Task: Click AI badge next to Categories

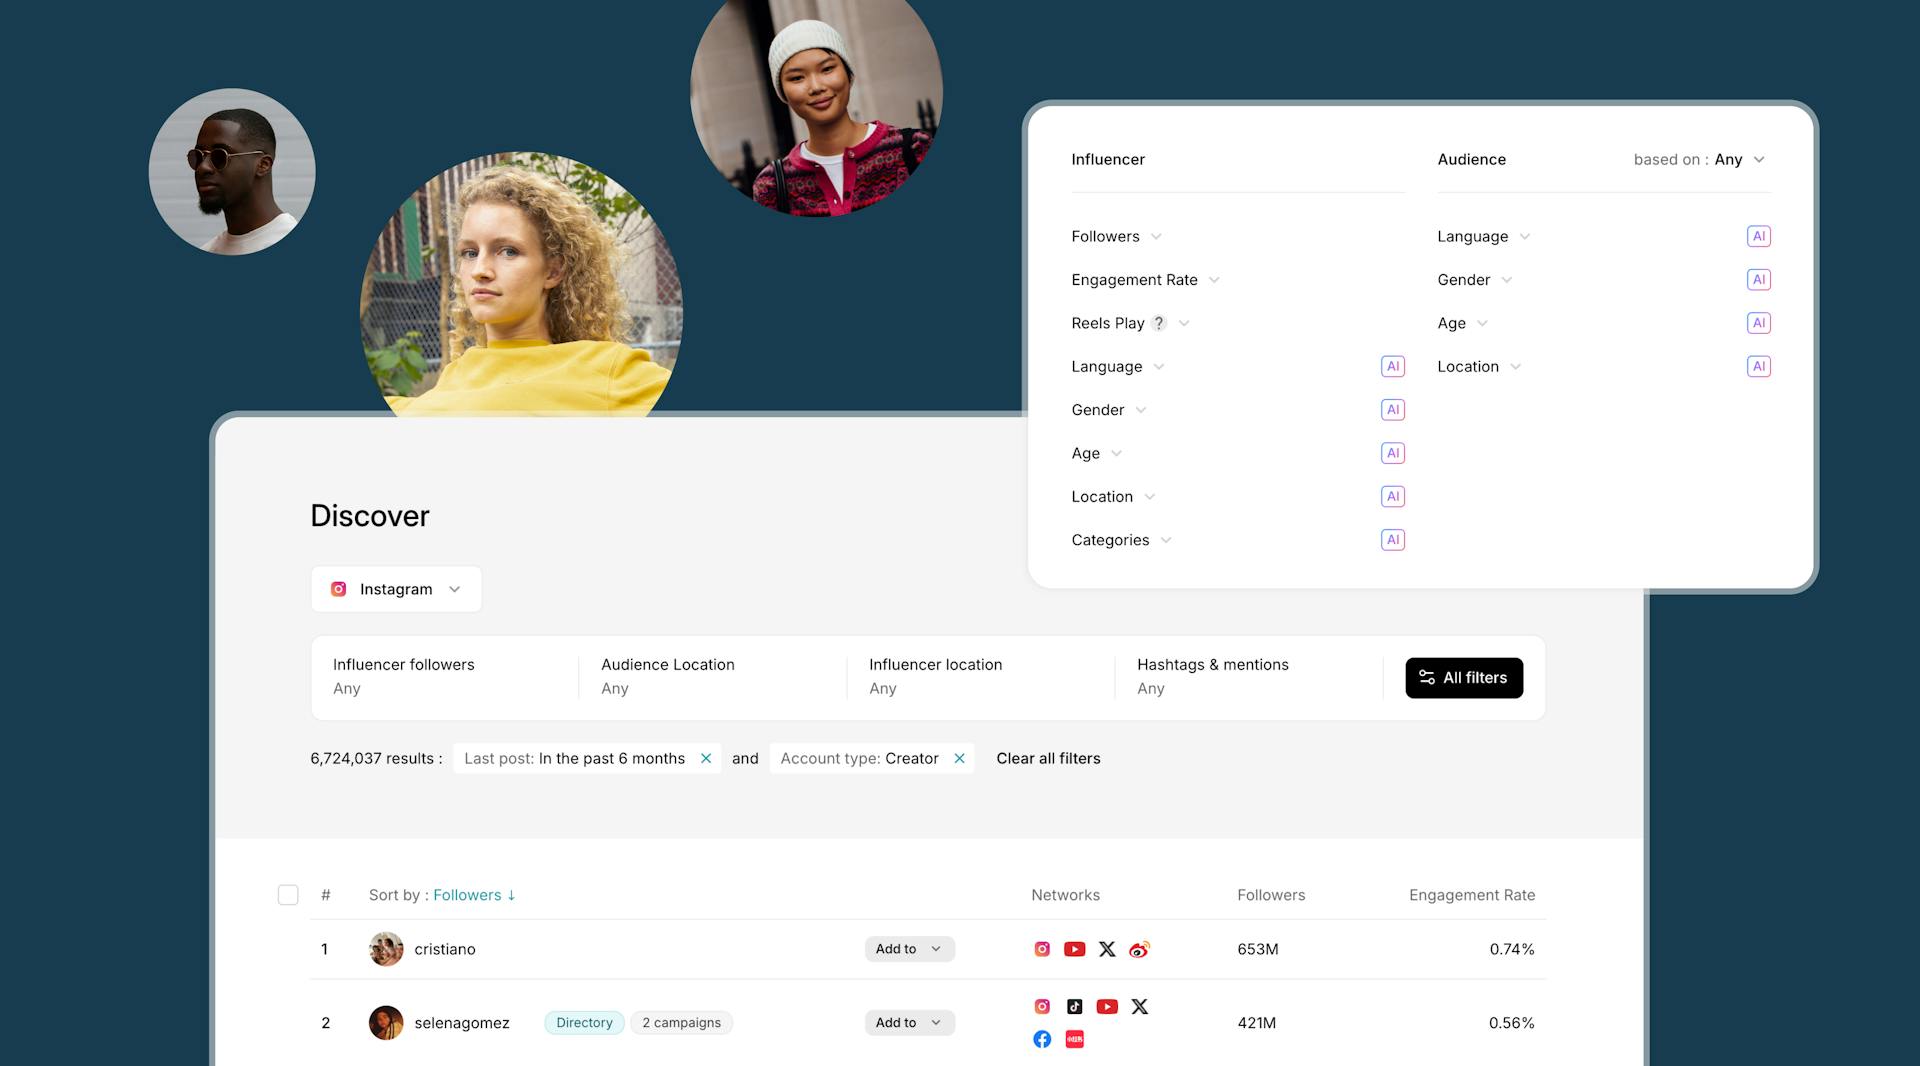Action: click(x=1393, y=540)
